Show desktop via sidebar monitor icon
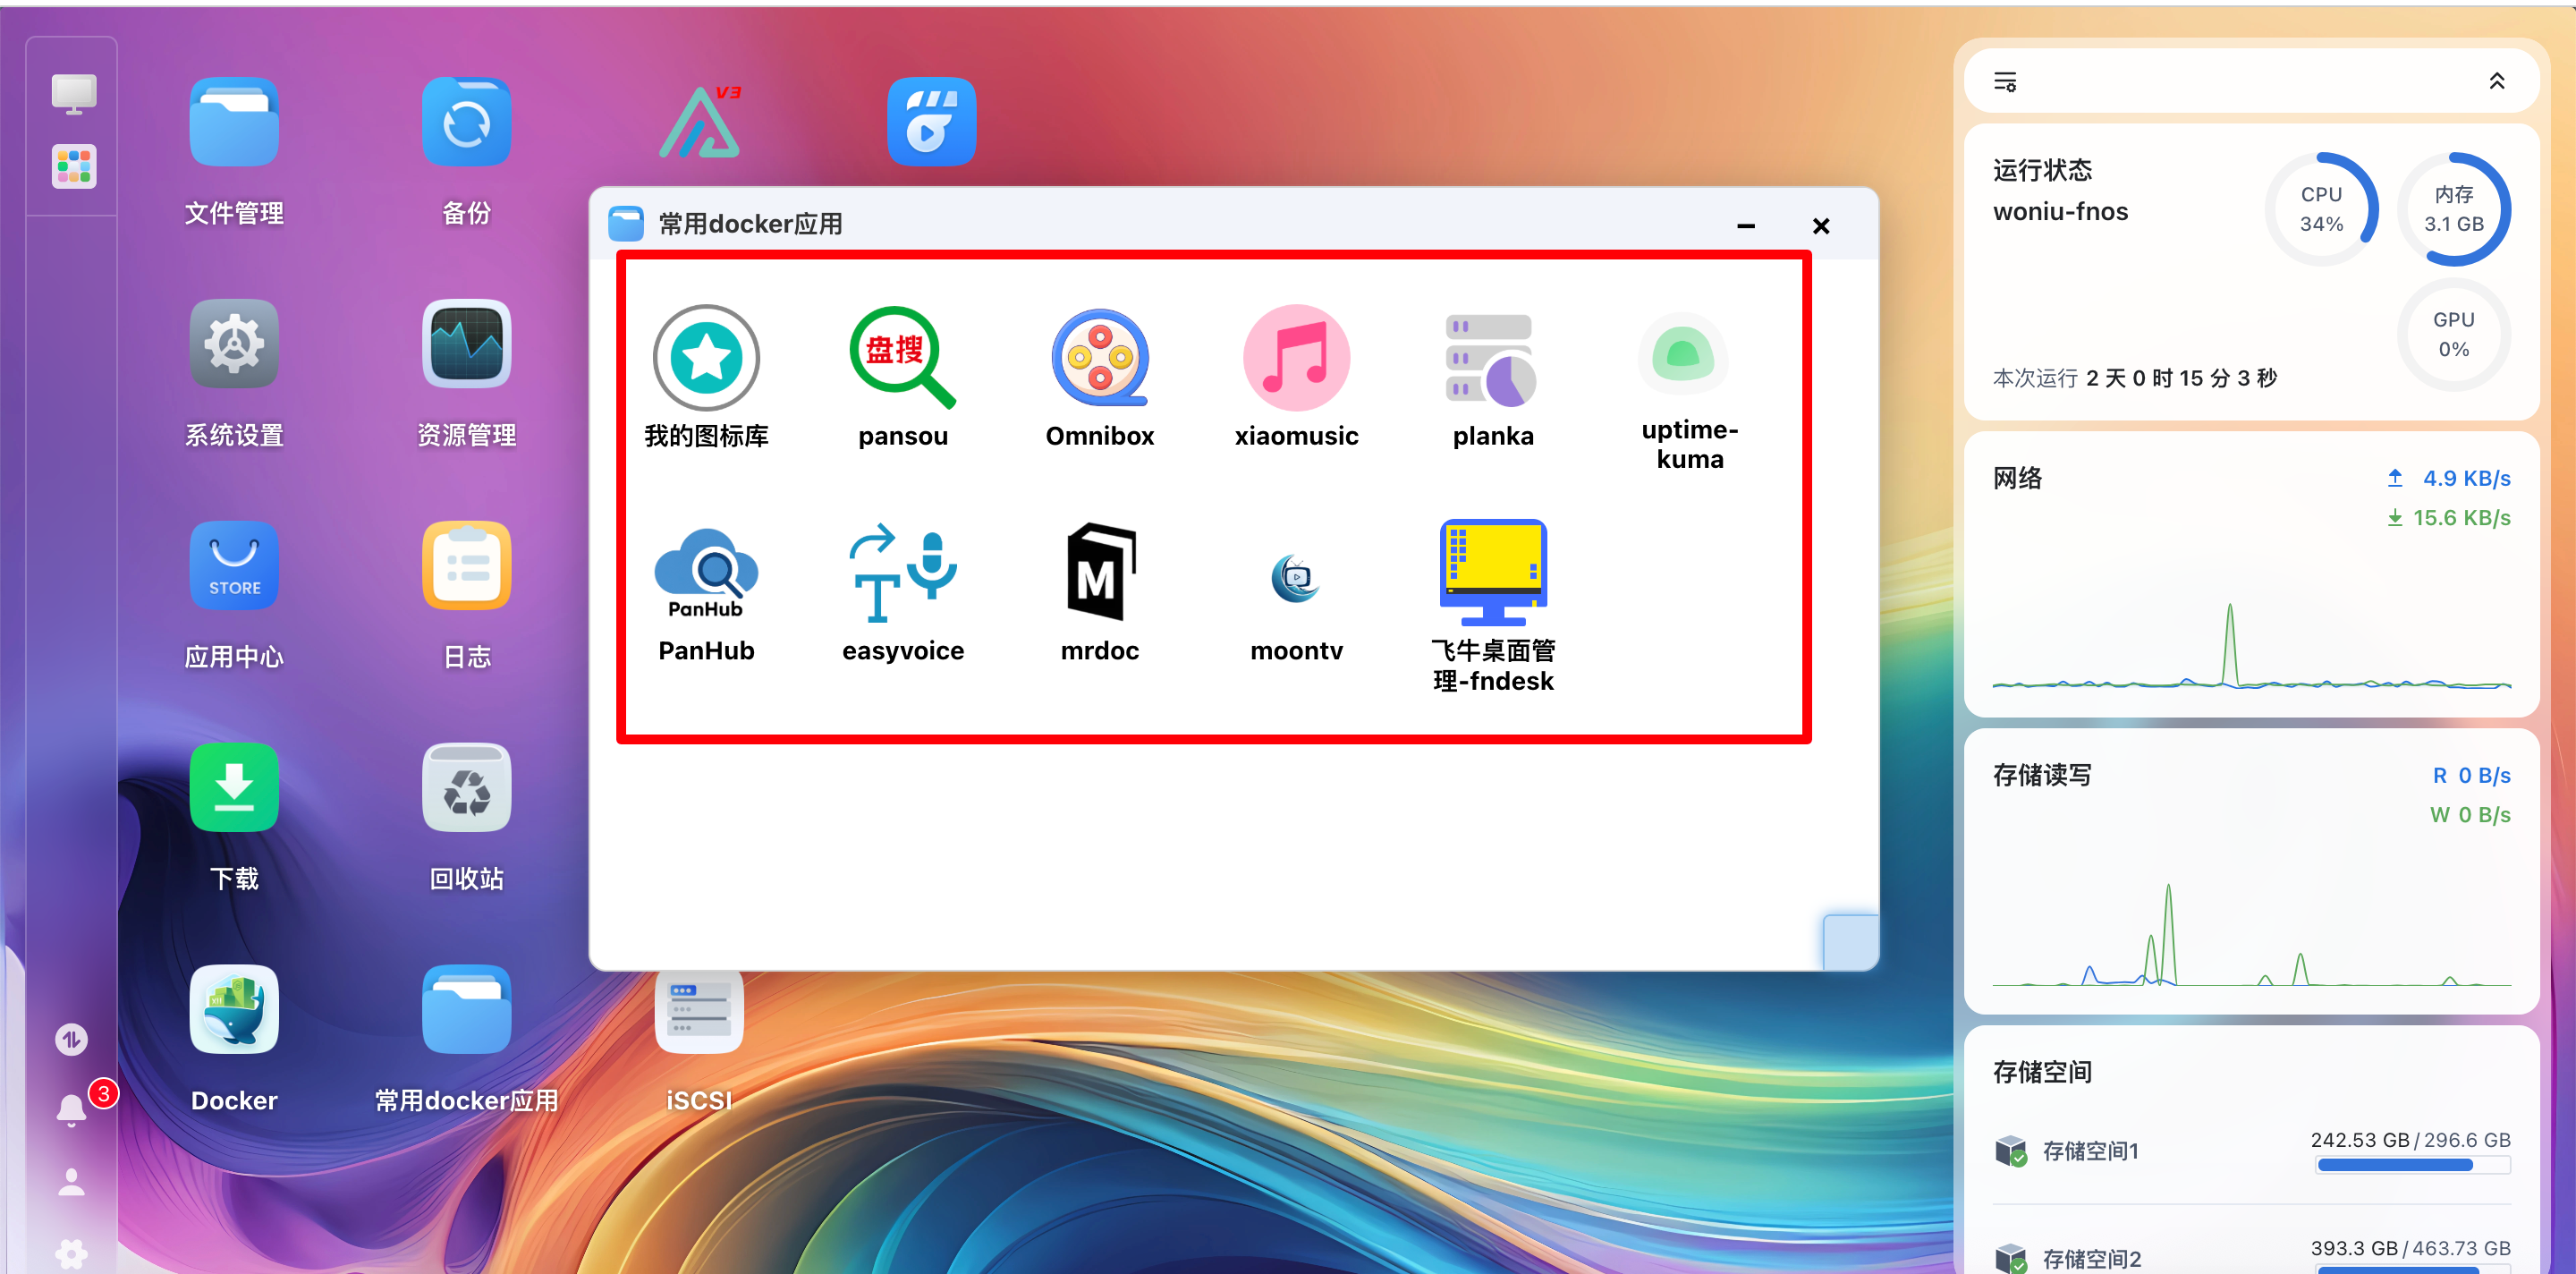The image size is (2576, 1274). tap(74, 94)
